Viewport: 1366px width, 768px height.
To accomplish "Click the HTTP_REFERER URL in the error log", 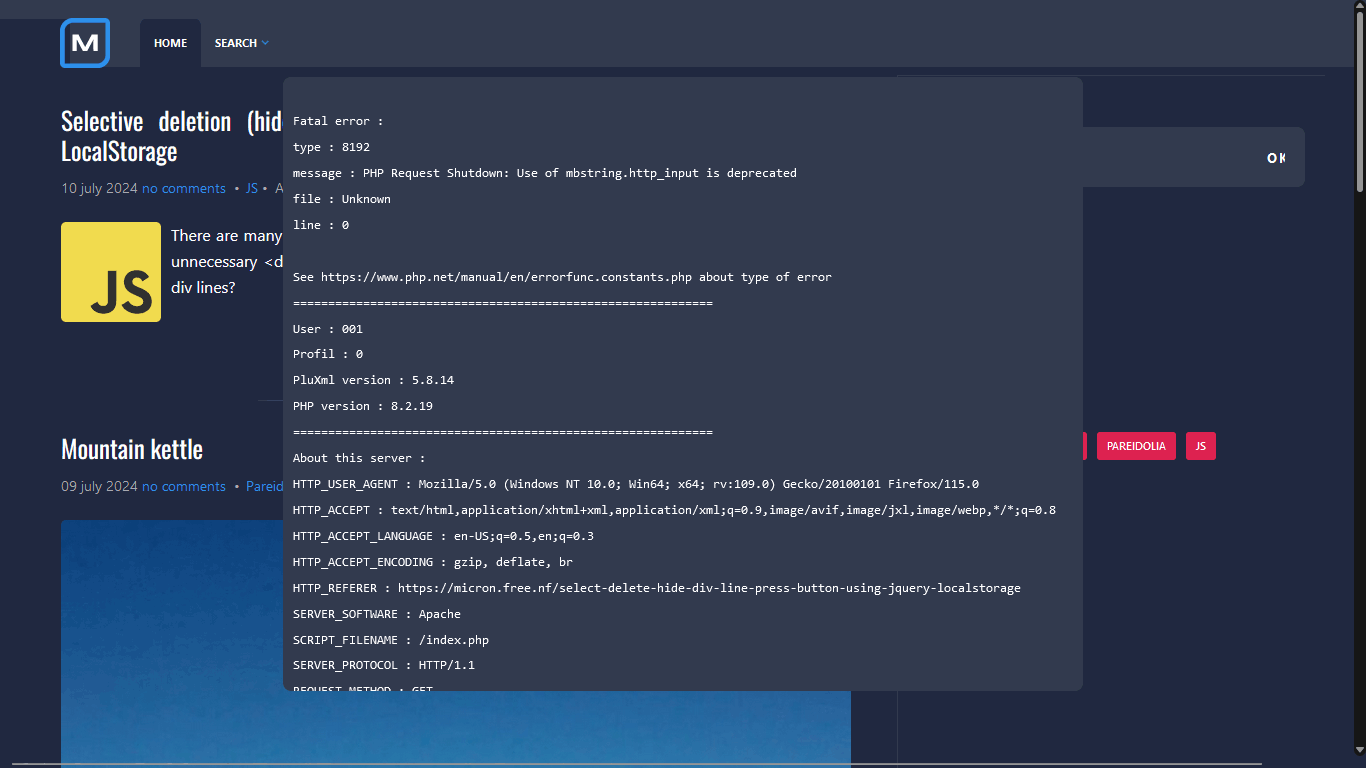I will [710, 588].
